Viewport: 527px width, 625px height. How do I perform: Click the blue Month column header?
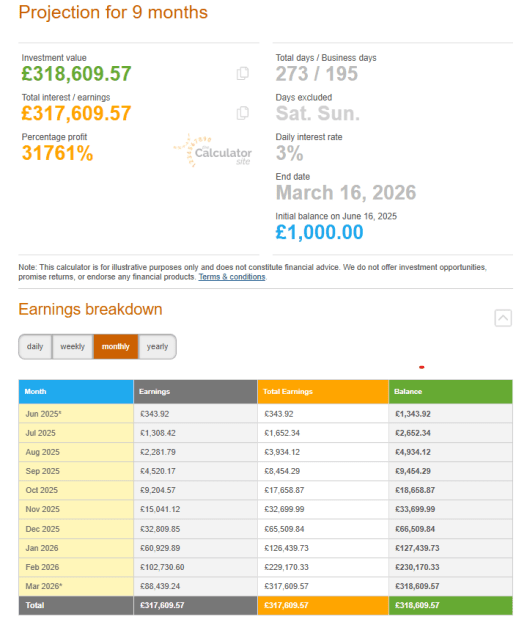[76, 391]
